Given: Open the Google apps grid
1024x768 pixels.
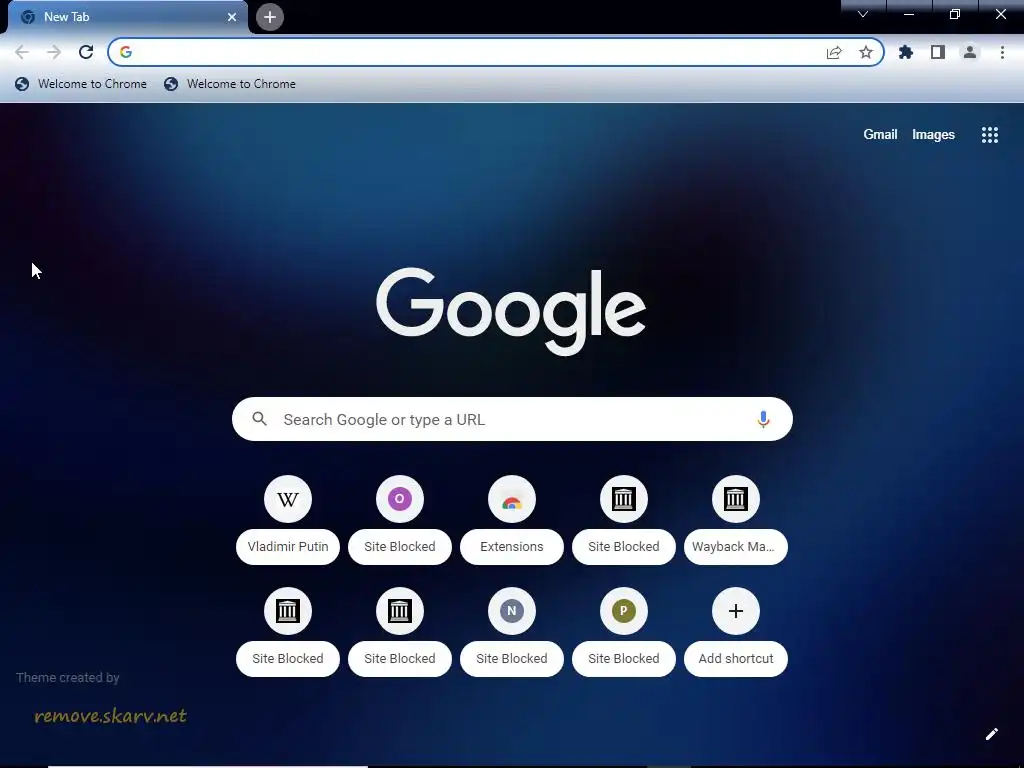Looking at the screenshot, I should pyautogui.click(x=990, y=135).
